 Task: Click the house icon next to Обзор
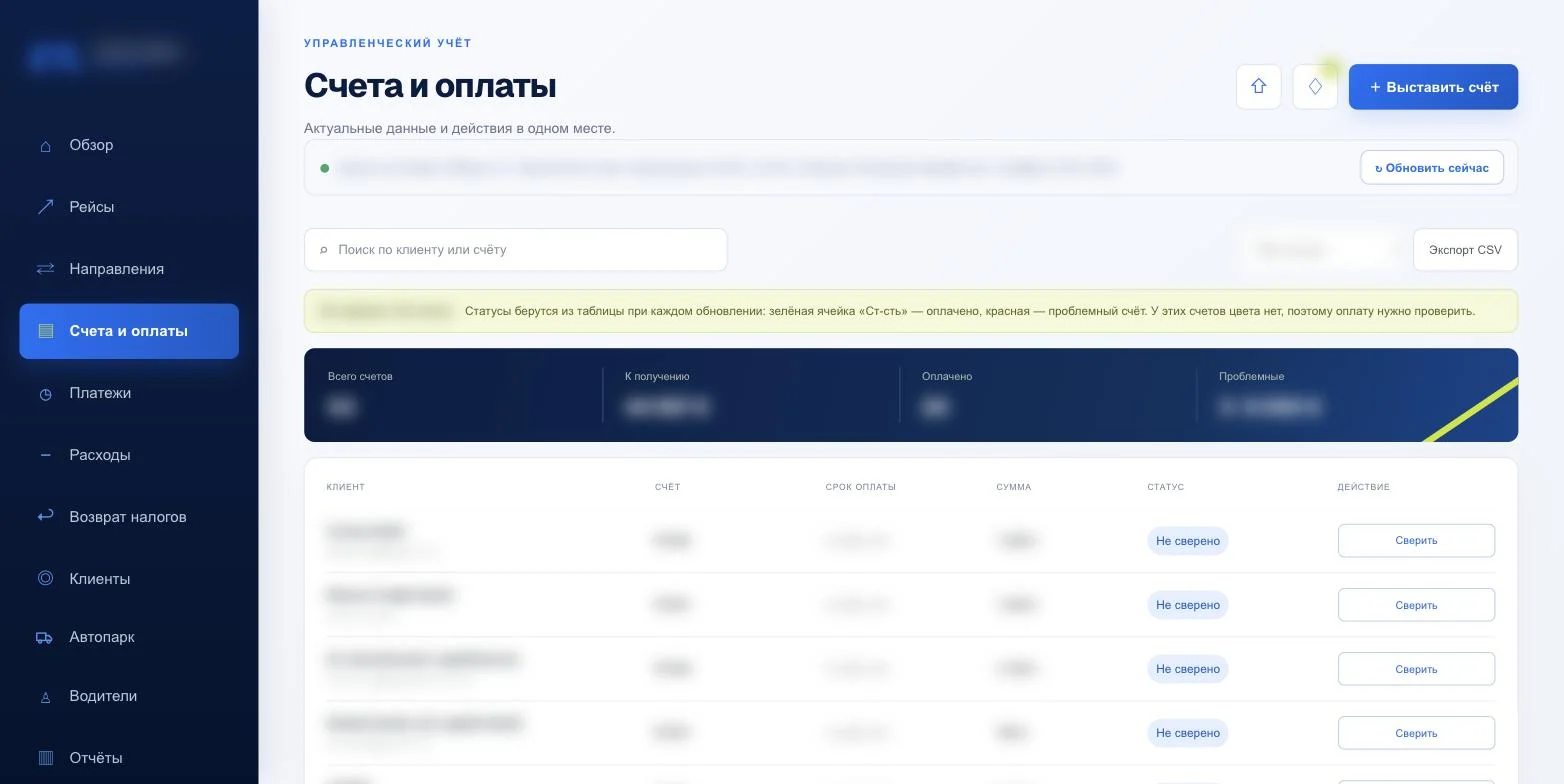coord(45,146)
